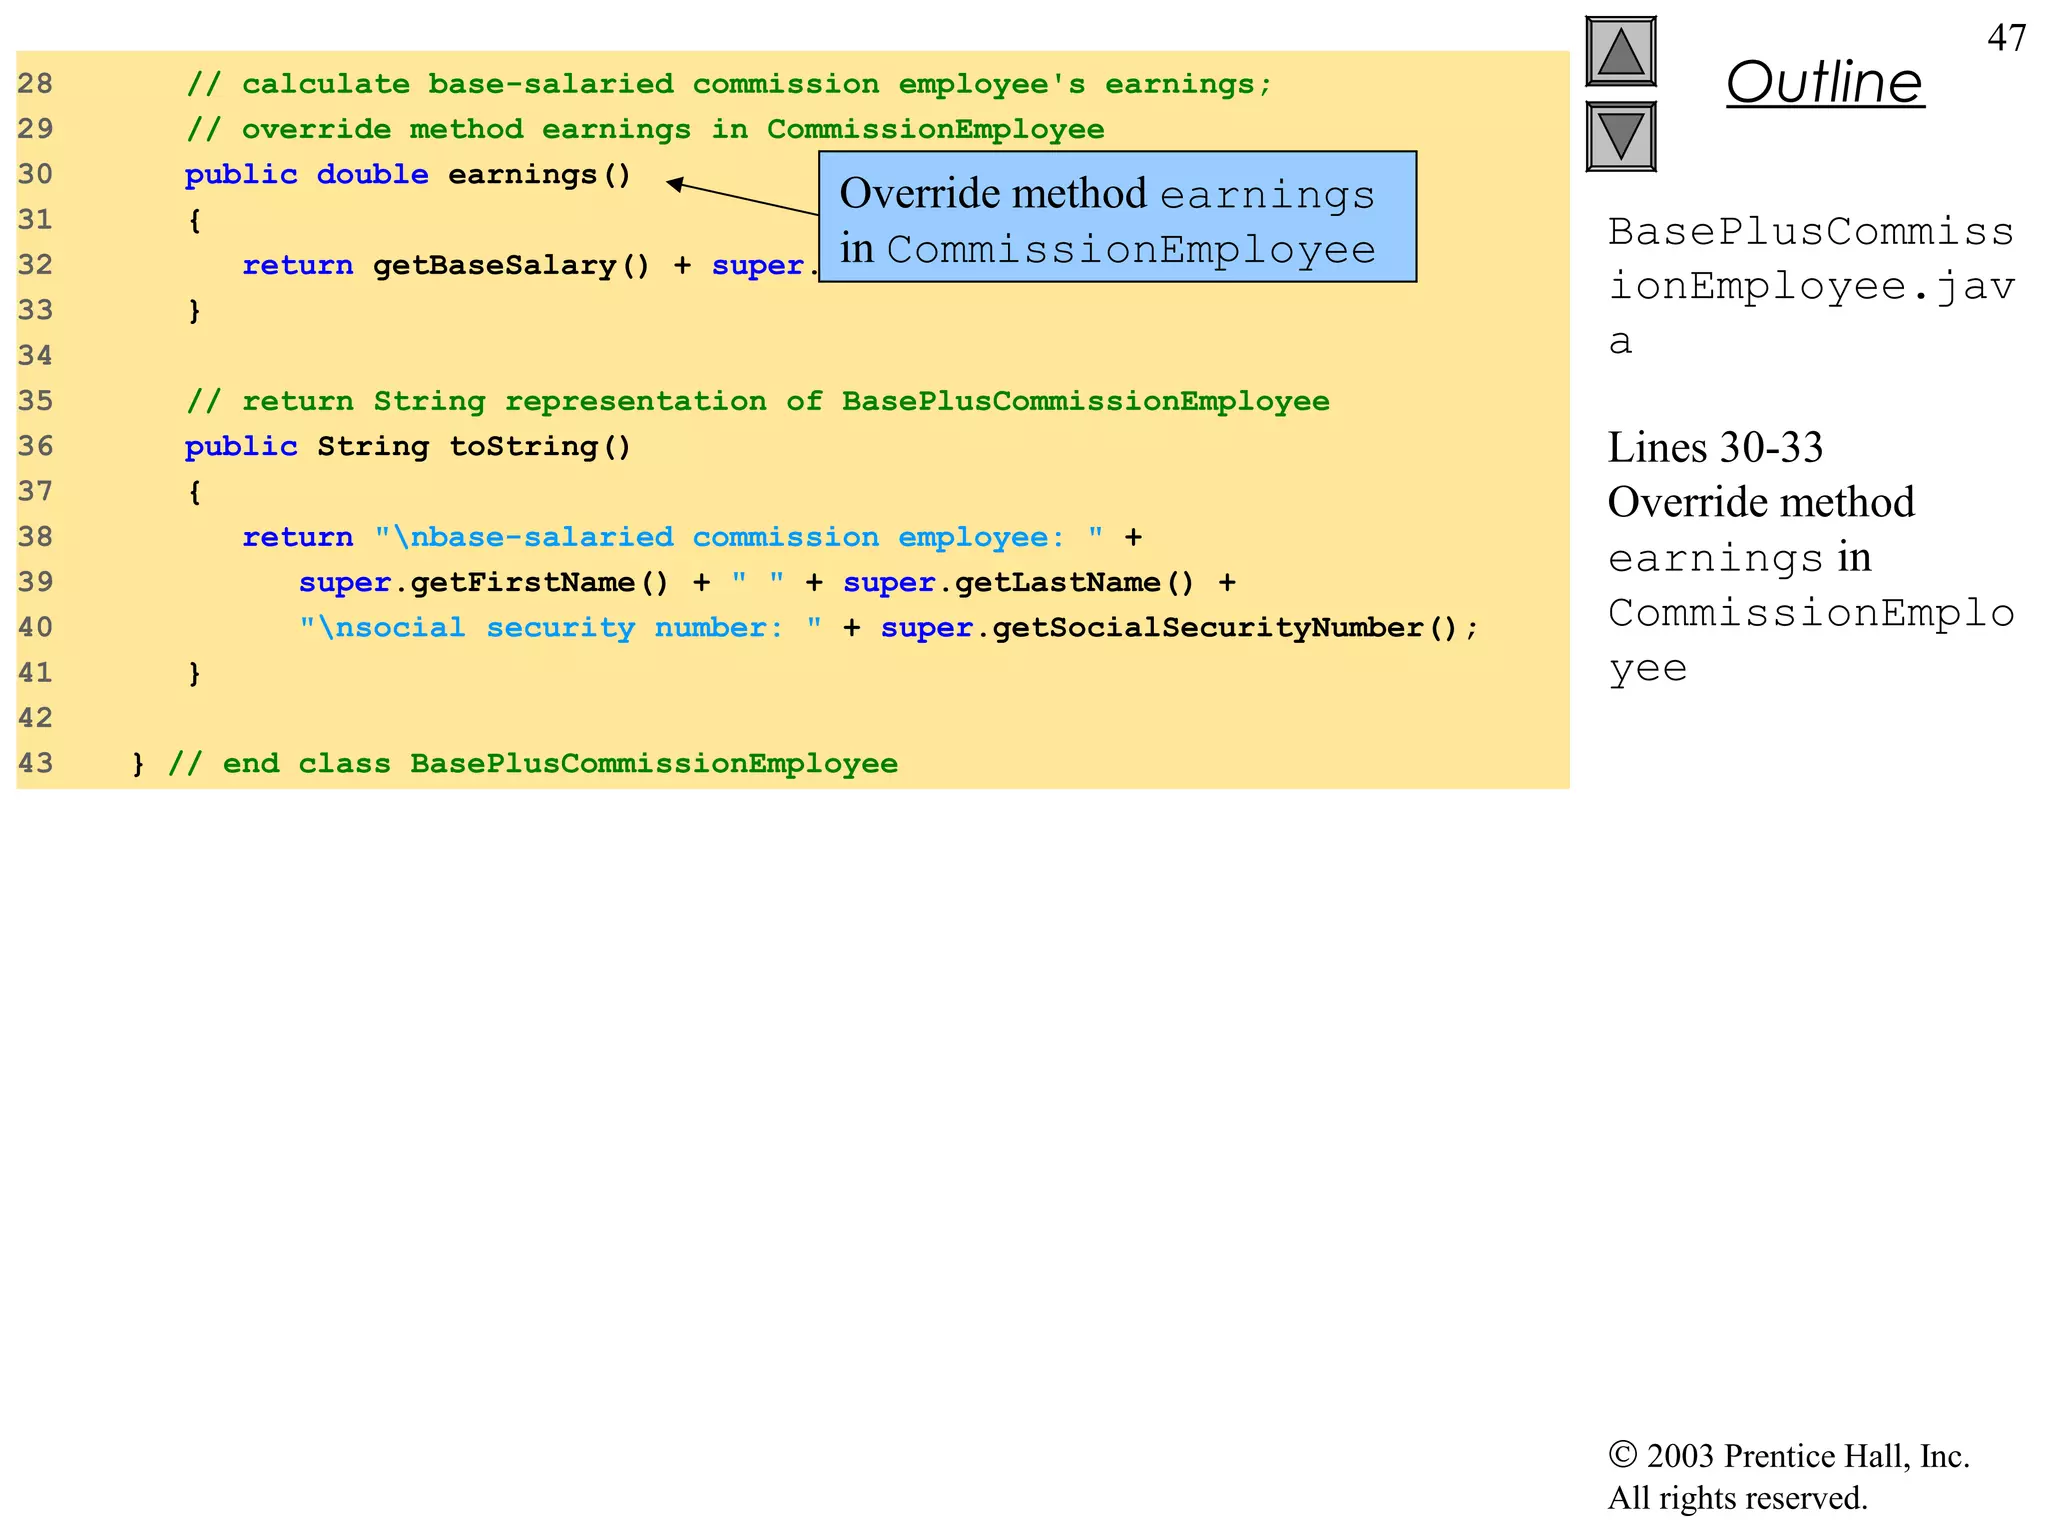
Task: Click line number 36 in code listing
Action: (x=35, y=446)
